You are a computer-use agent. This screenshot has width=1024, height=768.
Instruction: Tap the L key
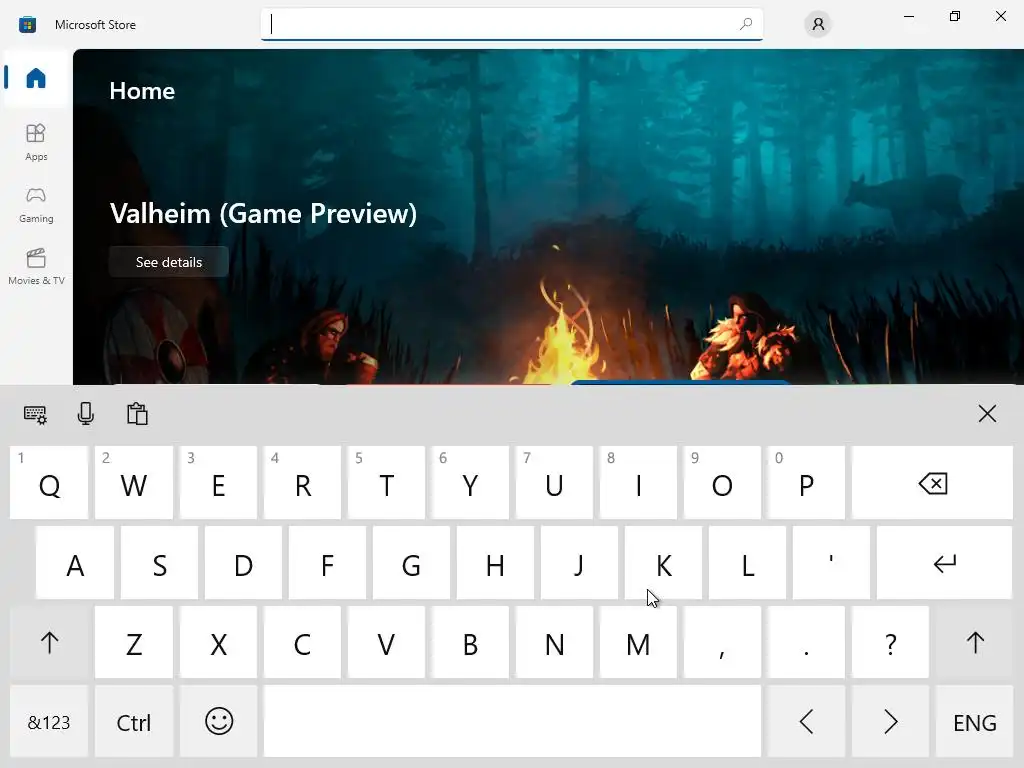click(747, 563)
